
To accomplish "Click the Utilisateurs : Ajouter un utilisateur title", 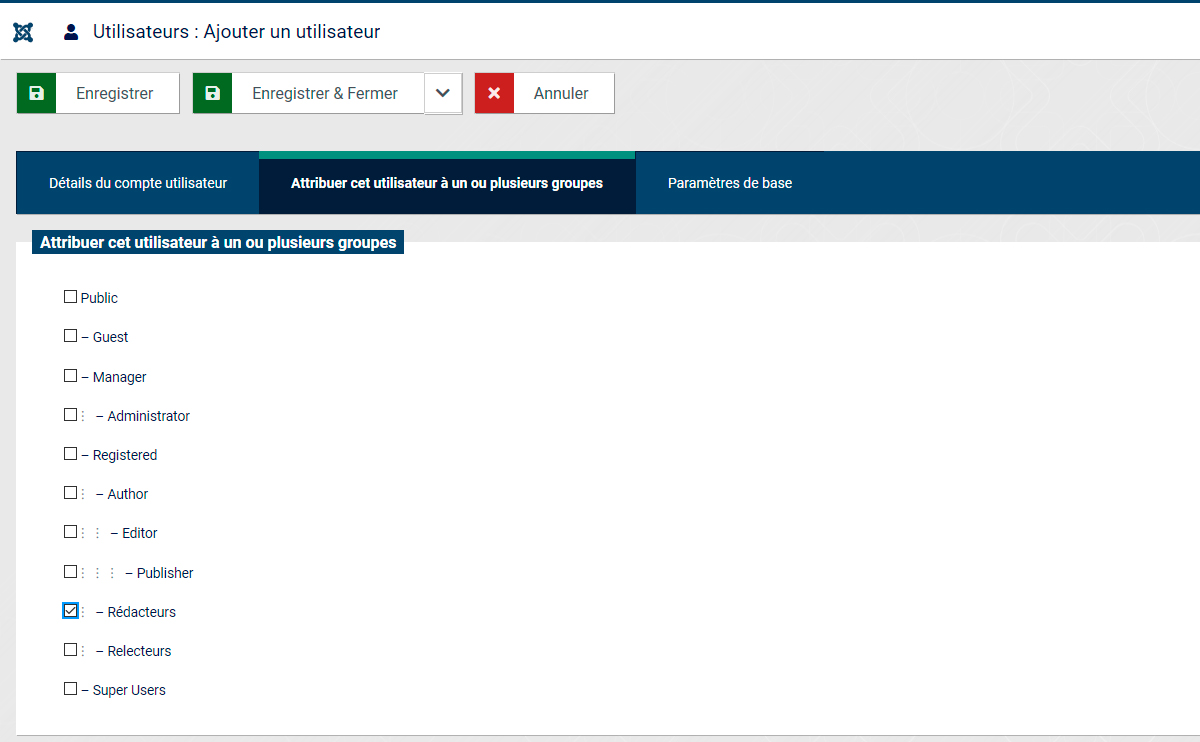I will point(237,32).
